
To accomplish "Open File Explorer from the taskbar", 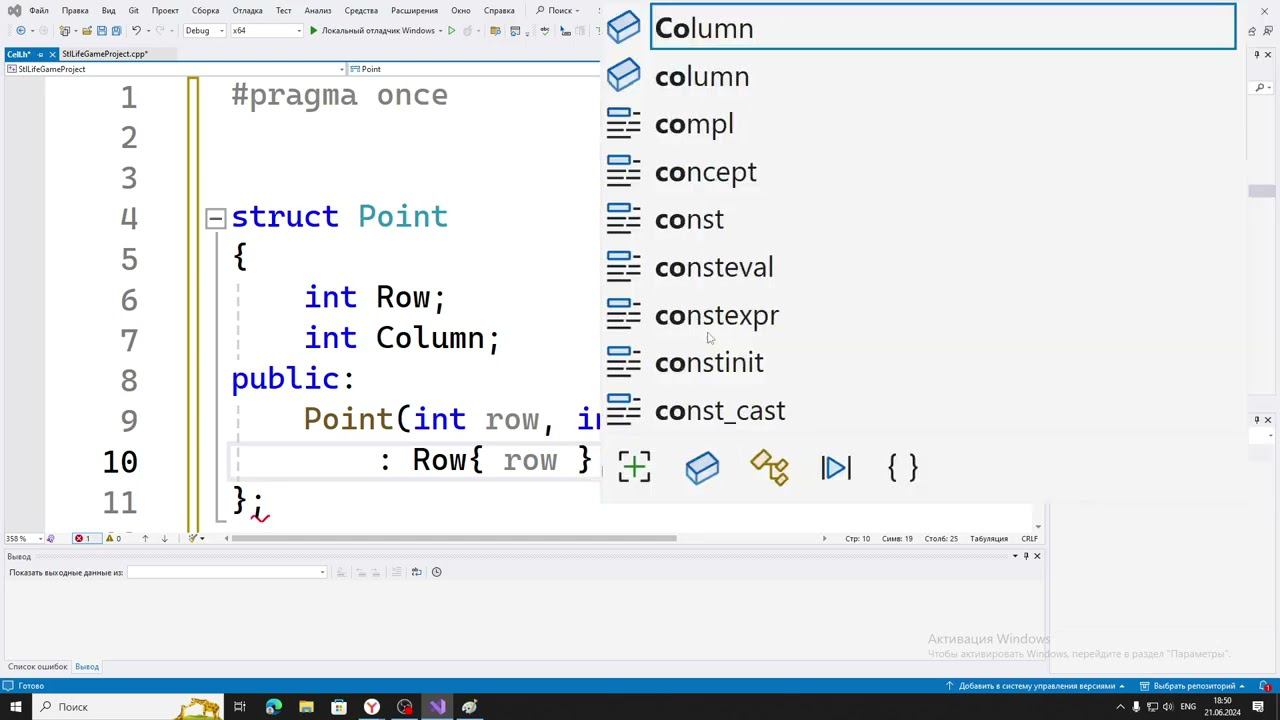I will click(x=306, y=707).
